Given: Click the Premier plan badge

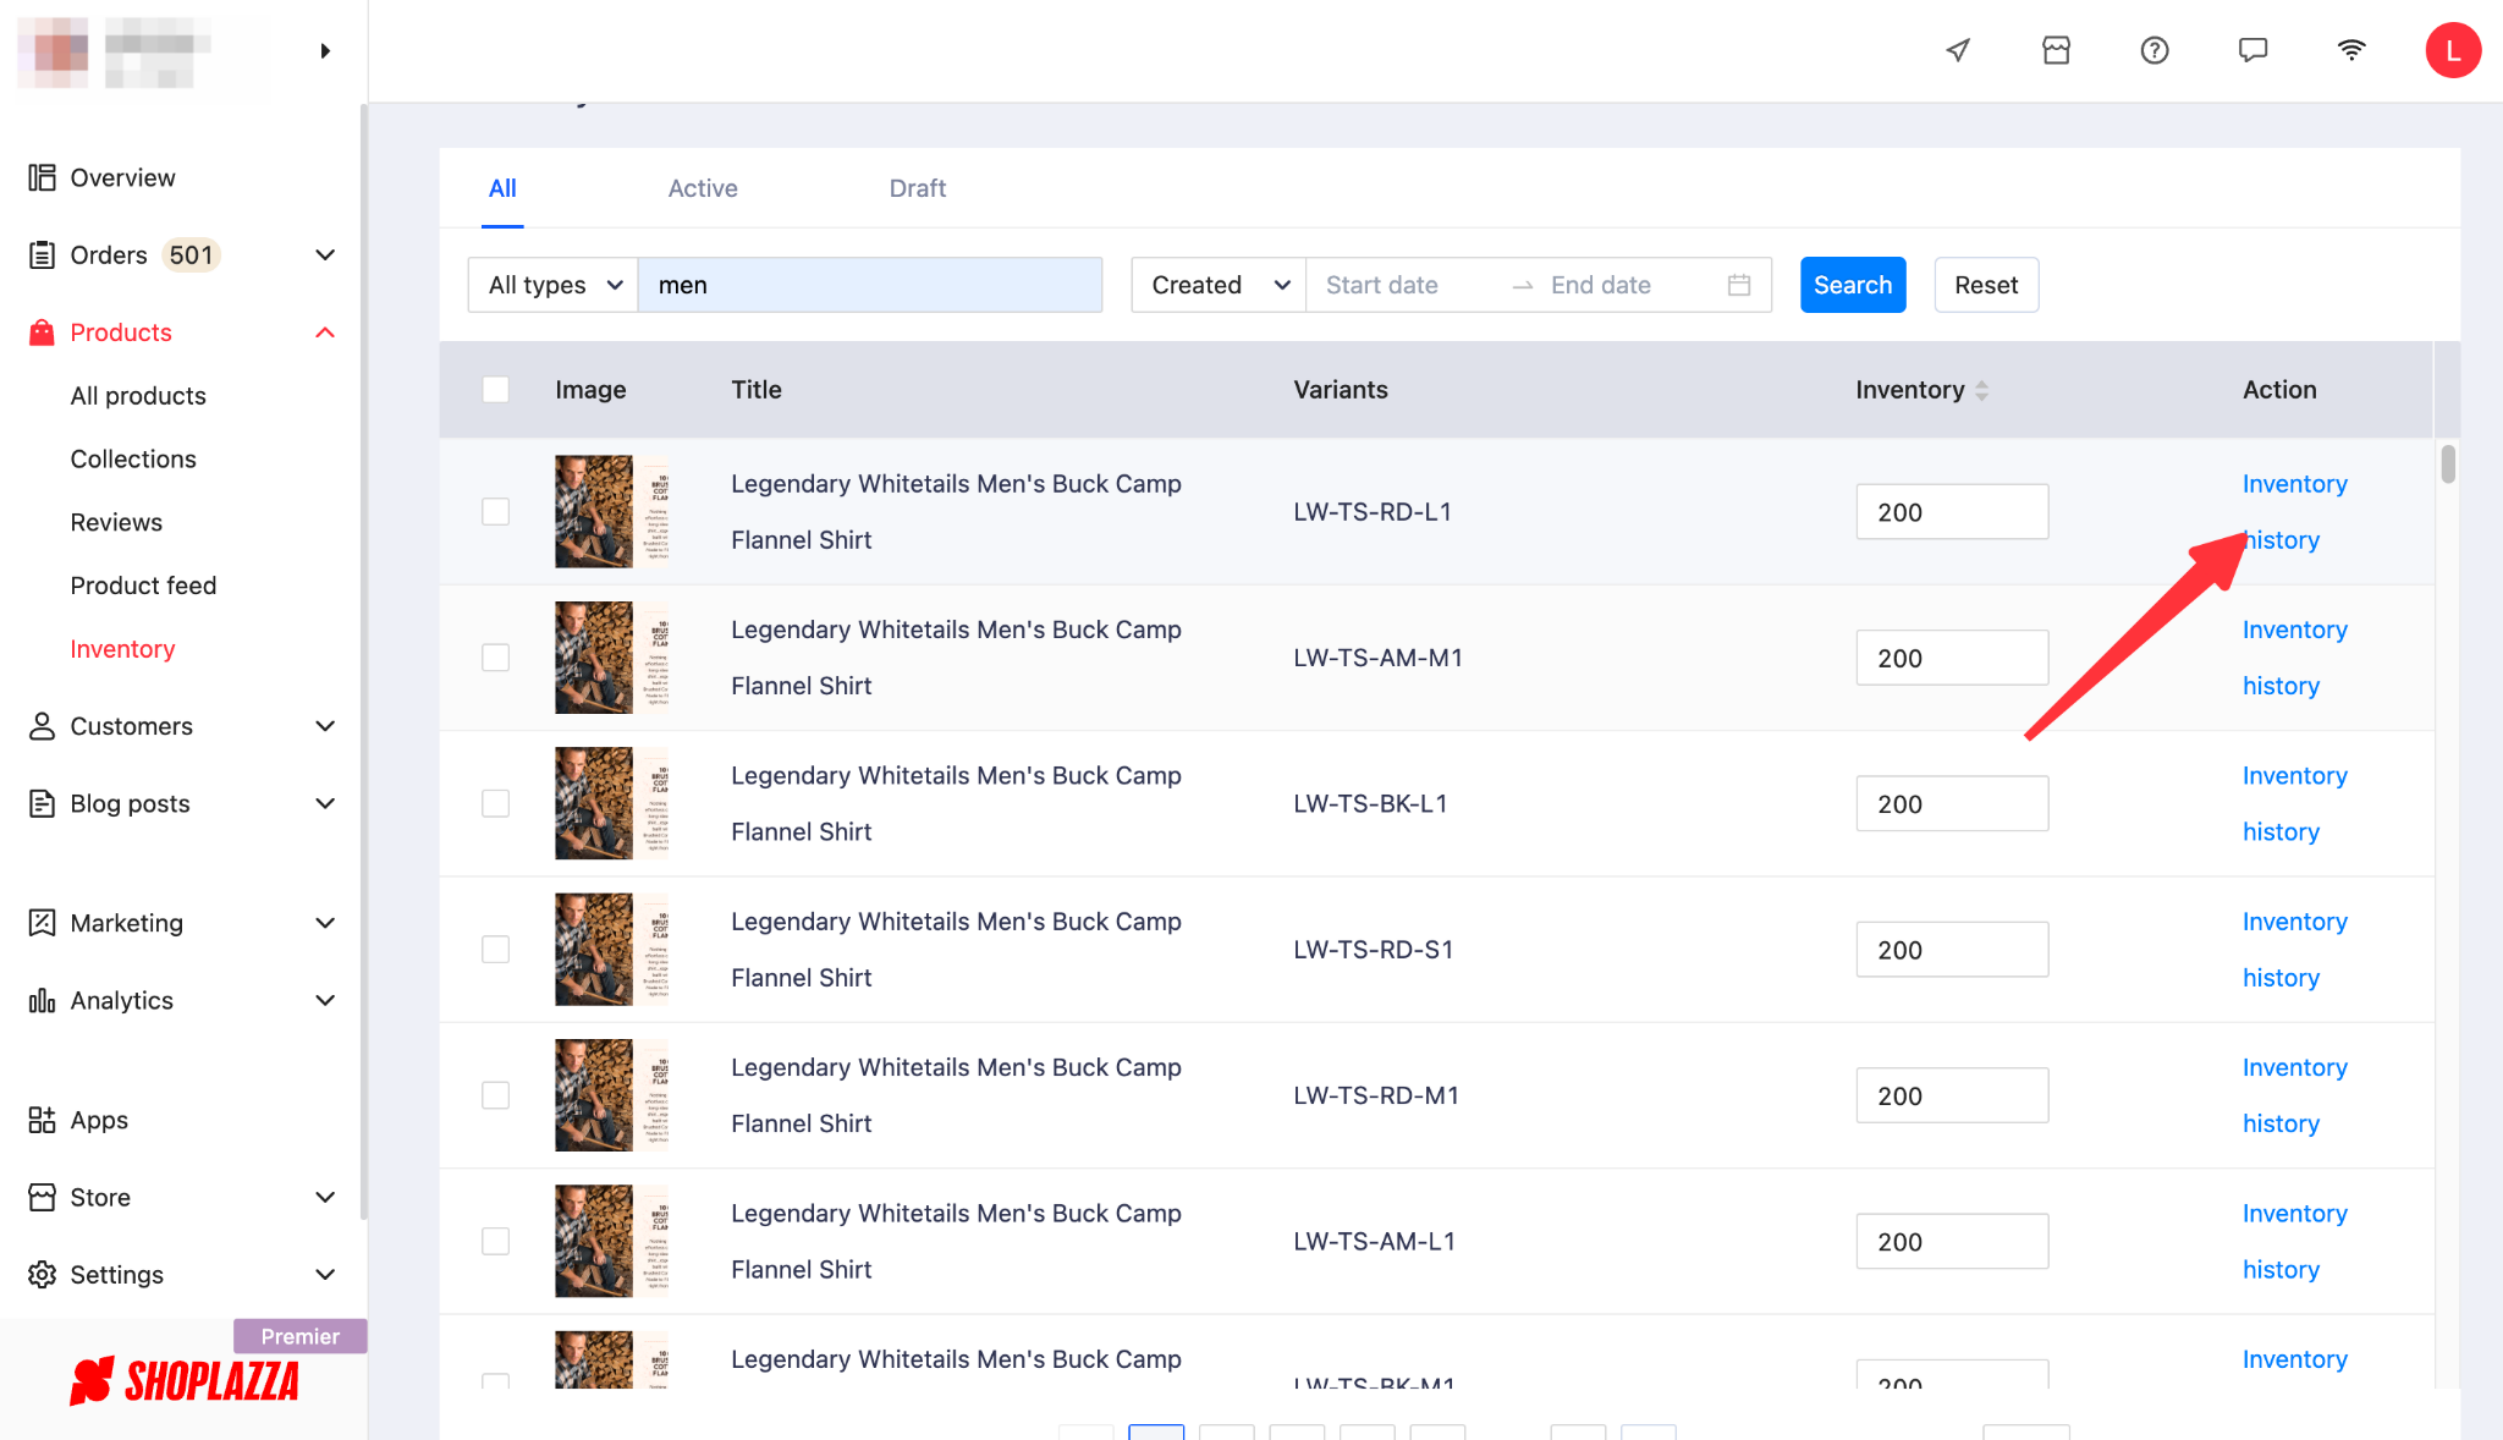Looking at the screenshot, I should point(300,1336).
